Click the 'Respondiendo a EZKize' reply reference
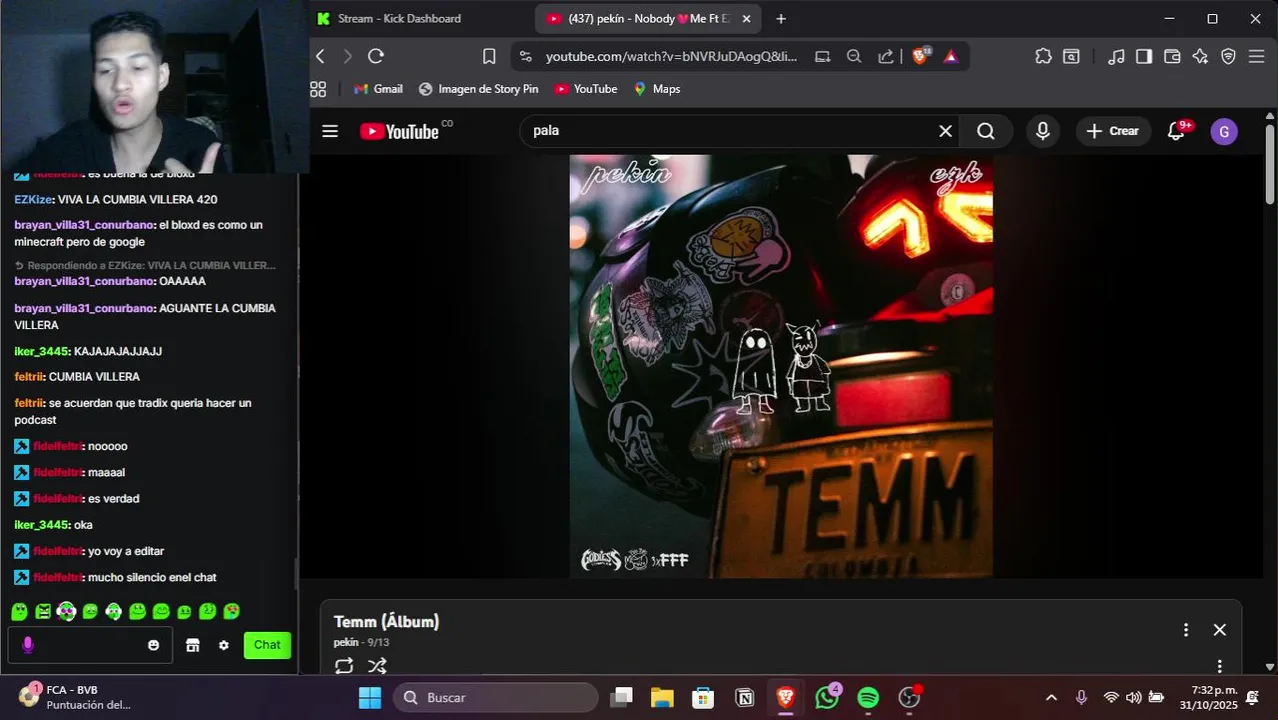Image resolution: width=1278 pixels, height=720 pixels. click(145, 265)
